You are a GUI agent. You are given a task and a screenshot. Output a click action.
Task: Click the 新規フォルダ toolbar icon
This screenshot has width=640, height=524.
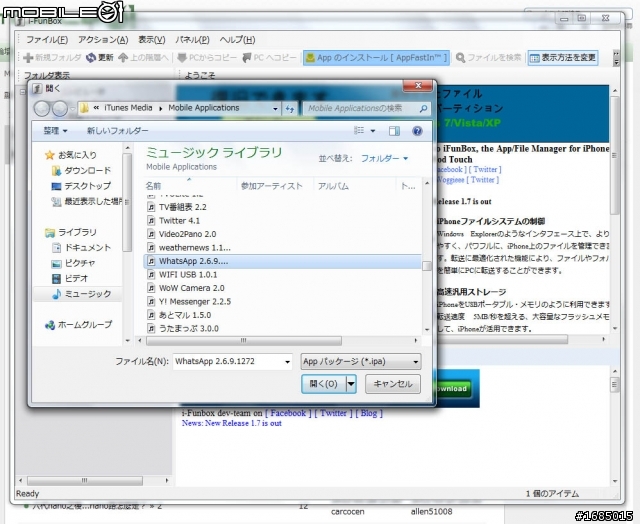(28, 58)
